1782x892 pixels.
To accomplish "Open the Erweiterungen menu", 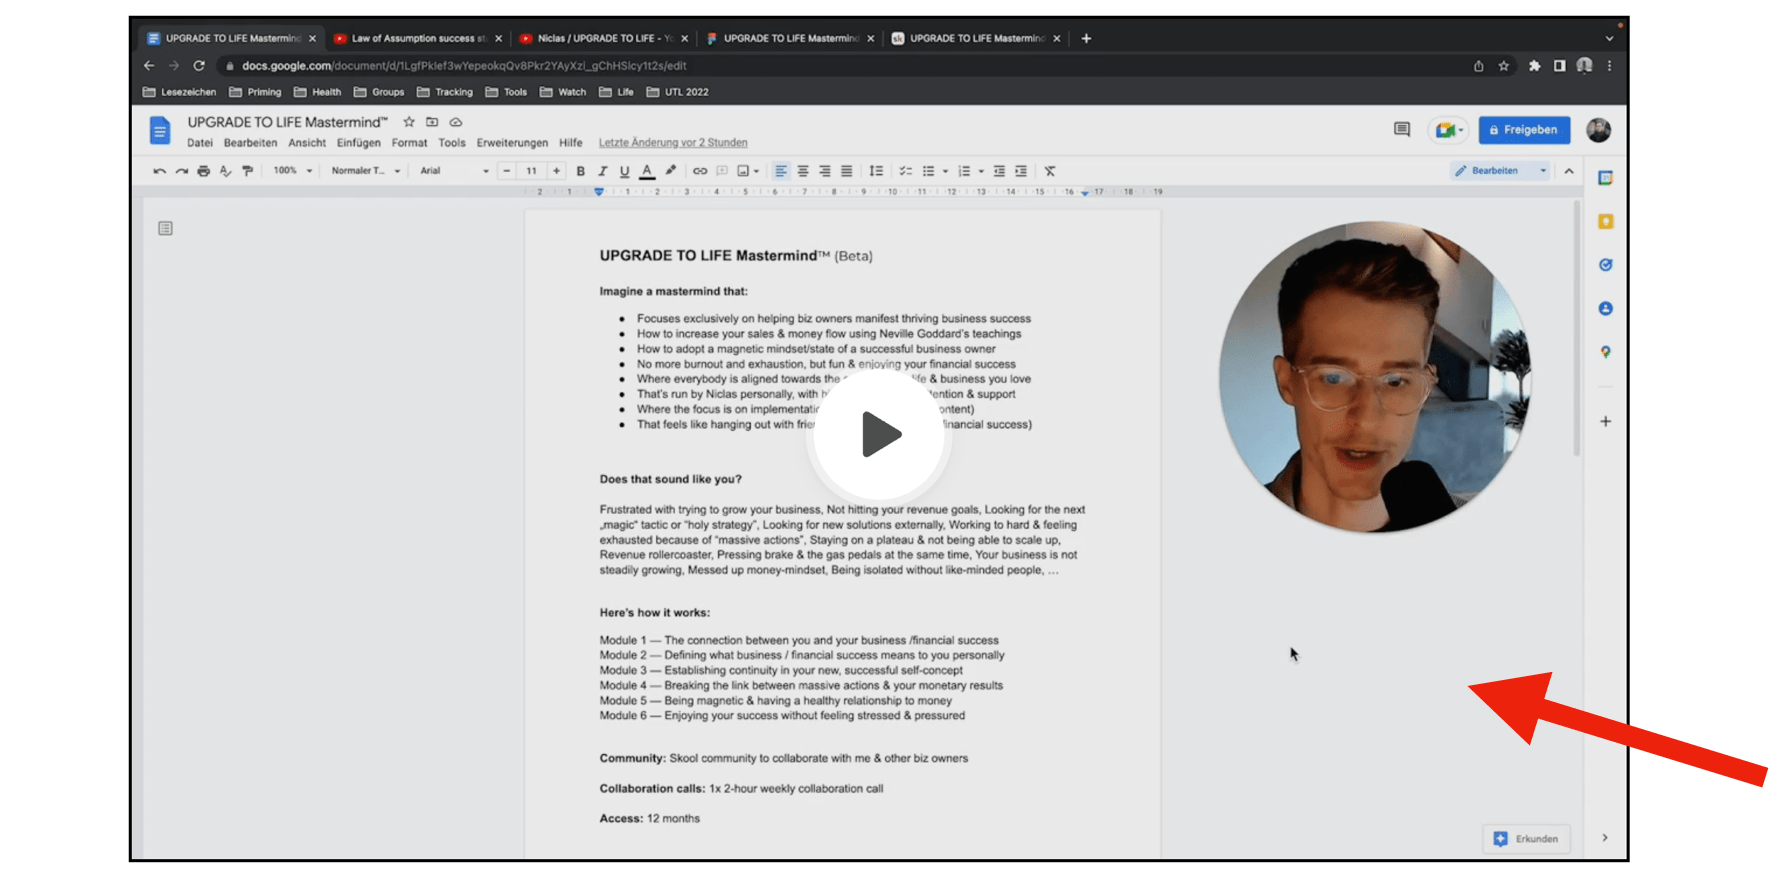I will [x=512, y=143].
